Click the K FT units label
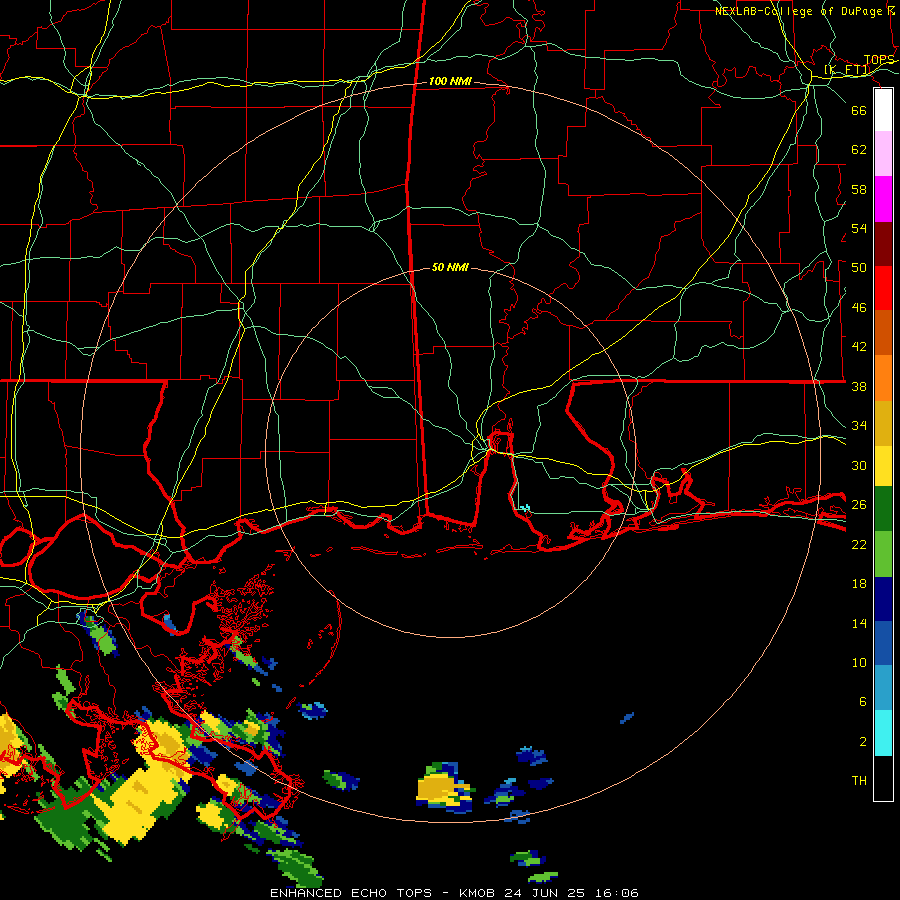This screenshot has width=900, height=900. [x=847, y=70]
